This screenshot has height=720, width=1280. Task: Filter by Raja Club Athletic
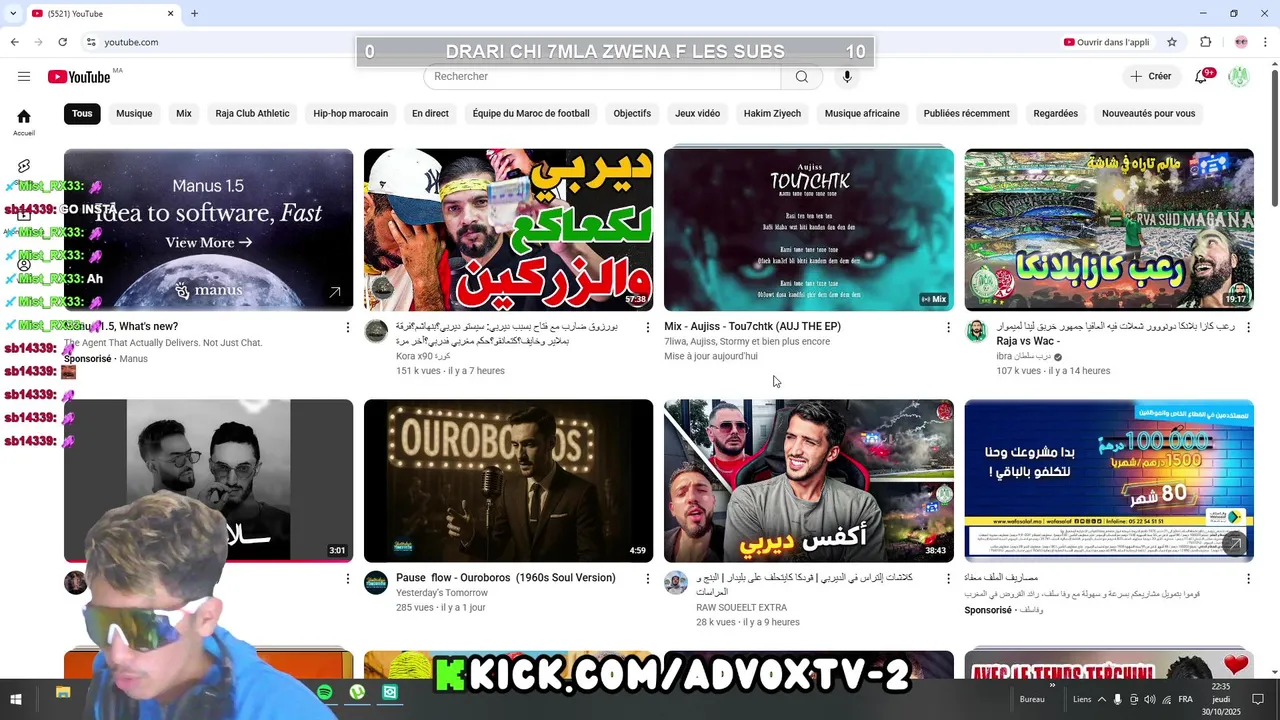point(252,113)
